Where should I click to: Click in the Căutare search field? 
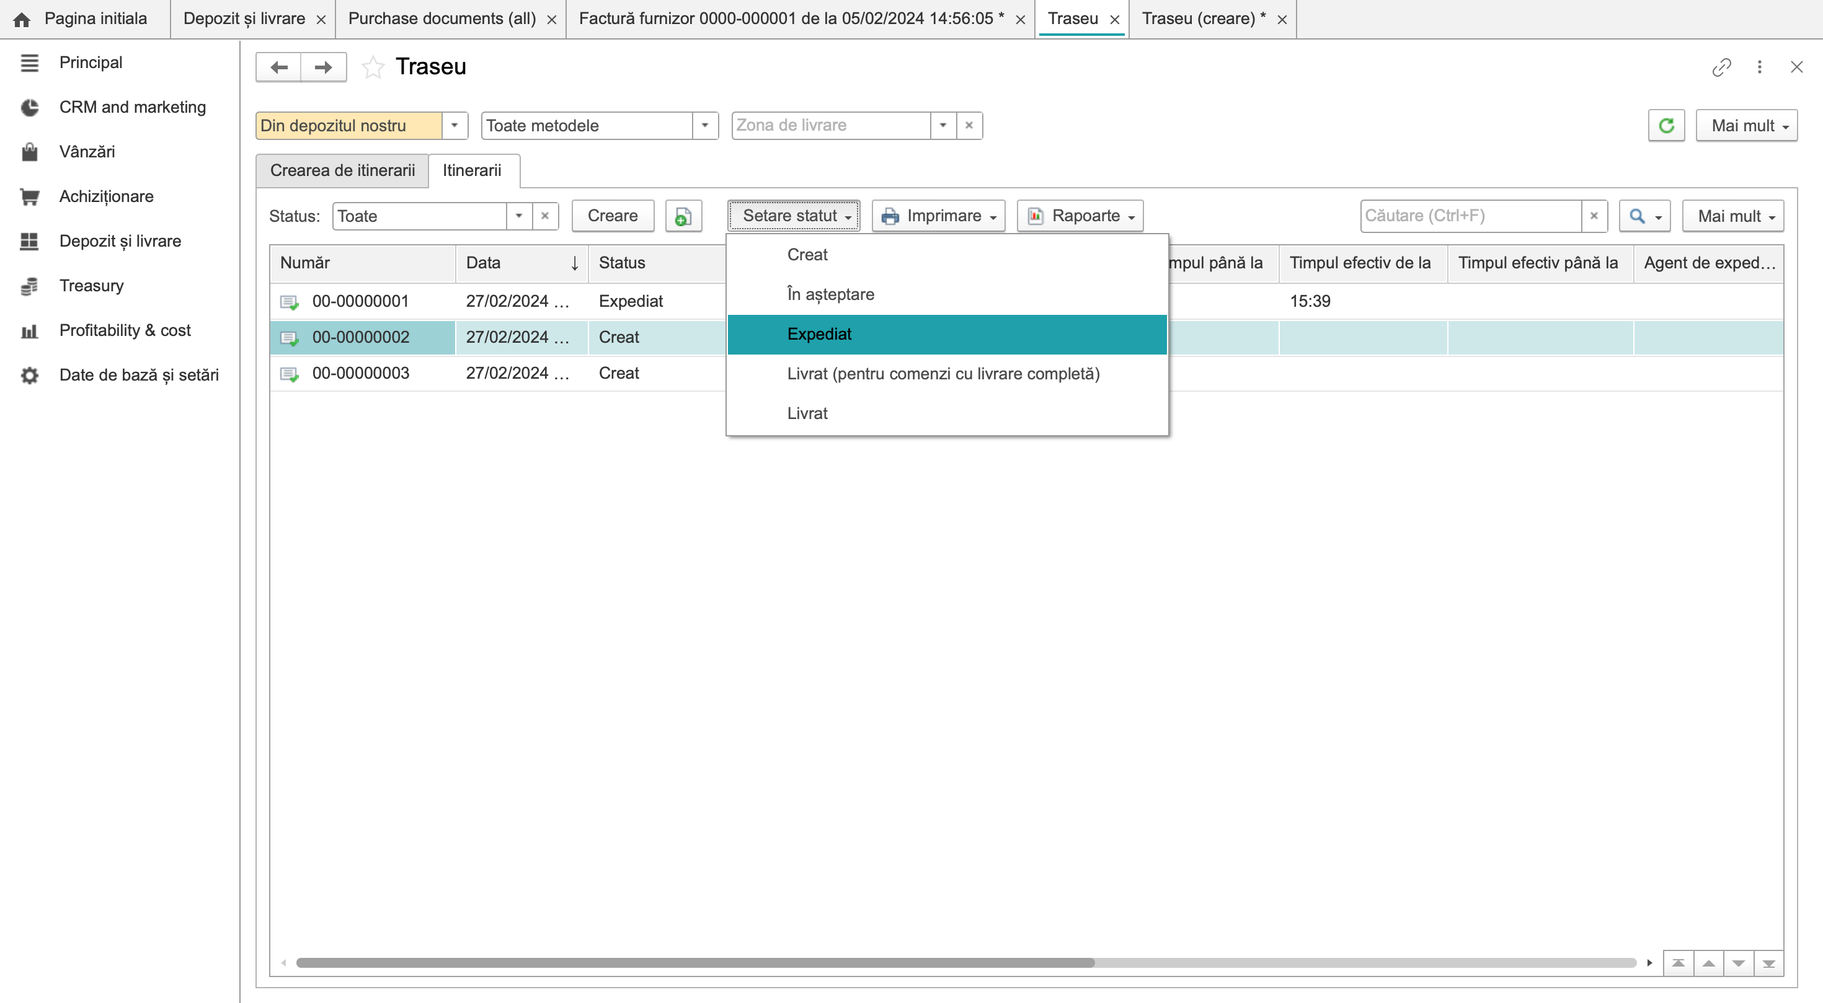tap(1470, 216)
